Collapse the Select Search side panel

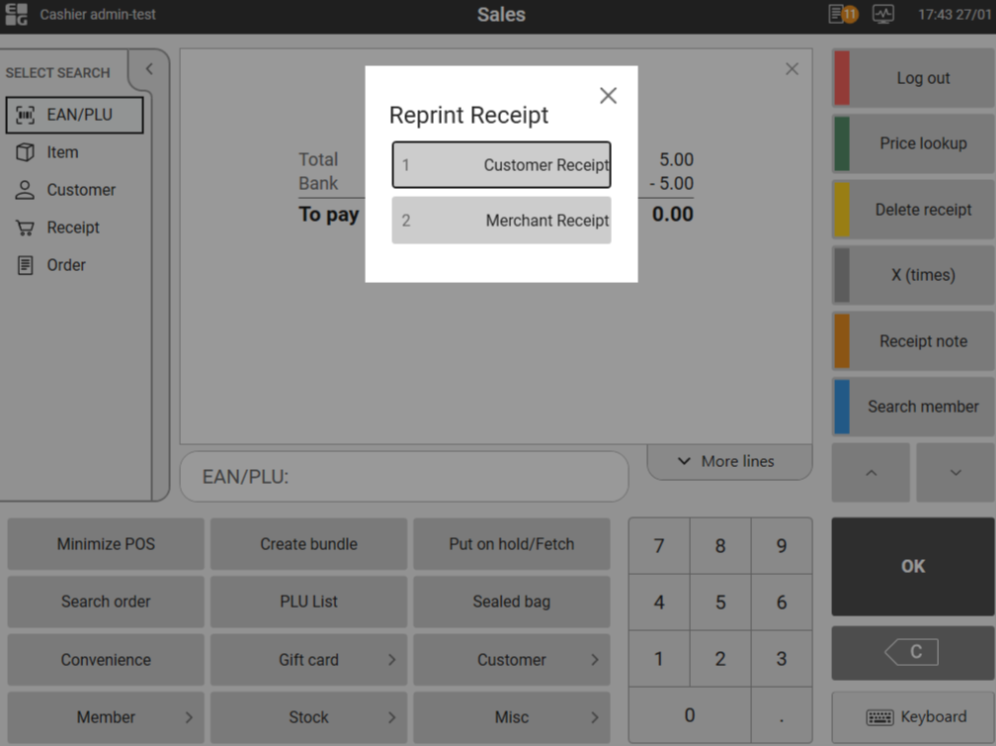(x=149, y=69)
